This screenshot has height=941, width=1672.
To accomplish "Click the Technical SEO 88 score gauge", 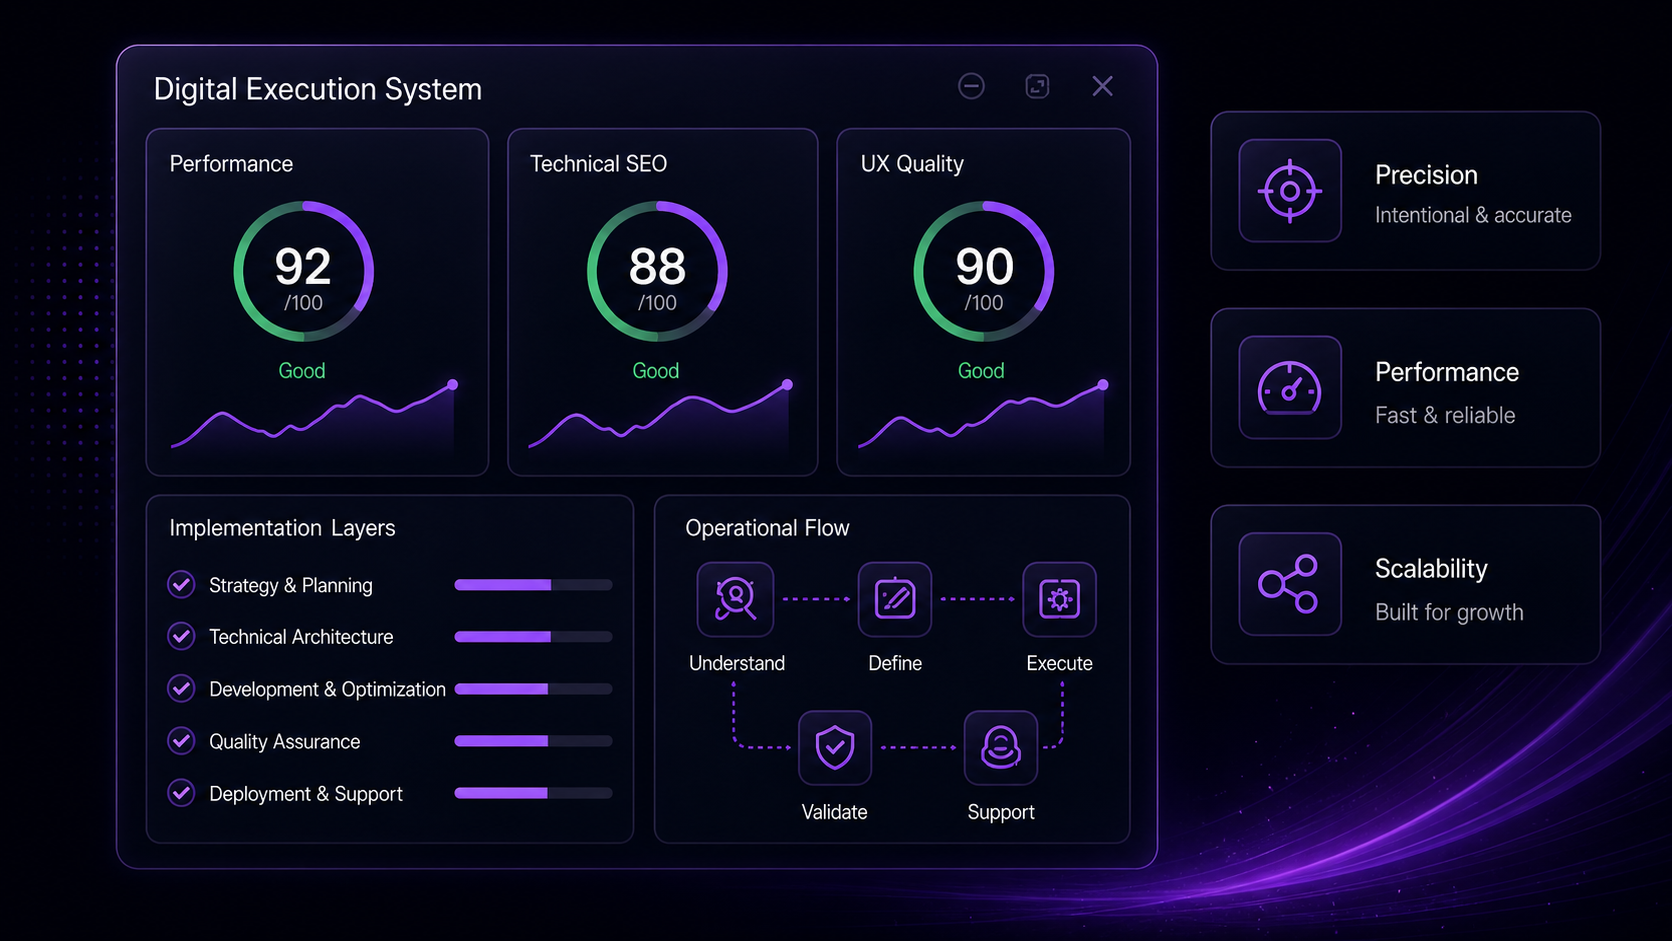I will point(657,272).
